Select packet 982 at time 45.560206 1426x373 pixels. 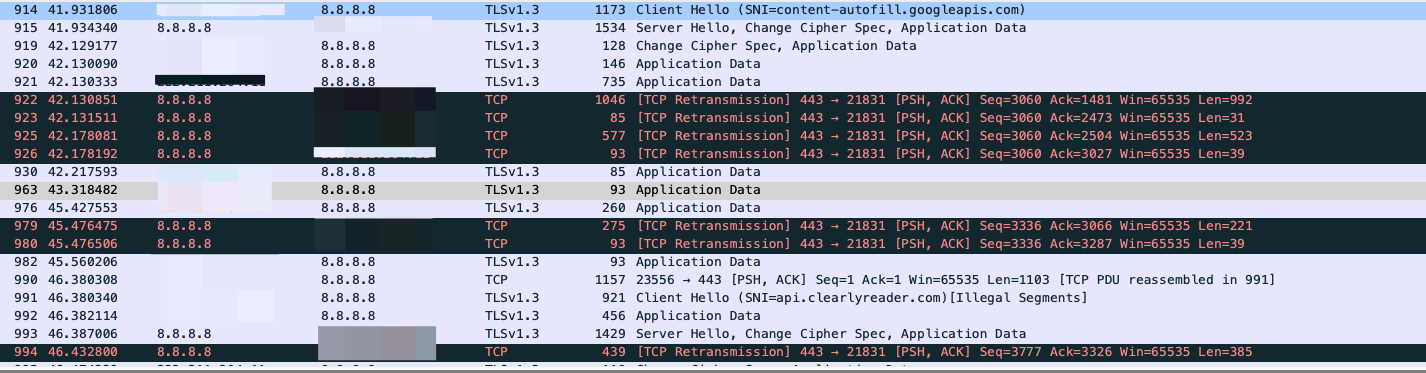point(713,262)
